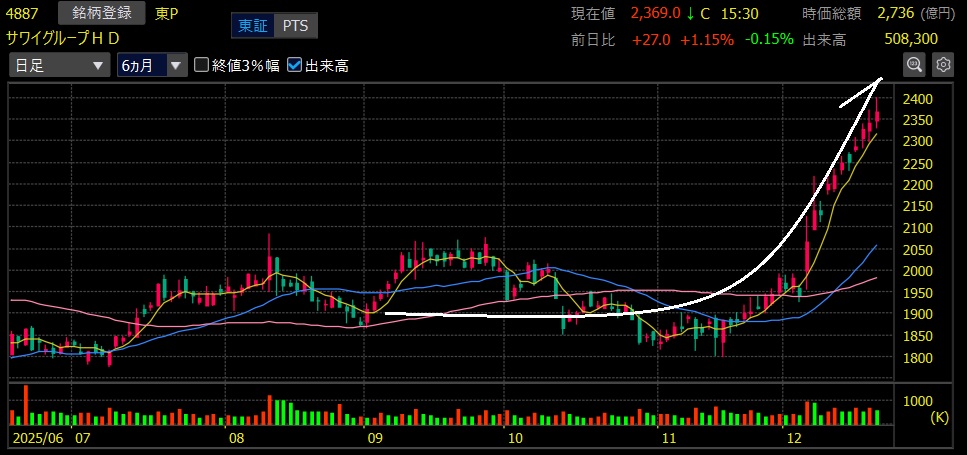Click the 東P market label
This screenshot has height=455, width=967.
pos(164,13)
